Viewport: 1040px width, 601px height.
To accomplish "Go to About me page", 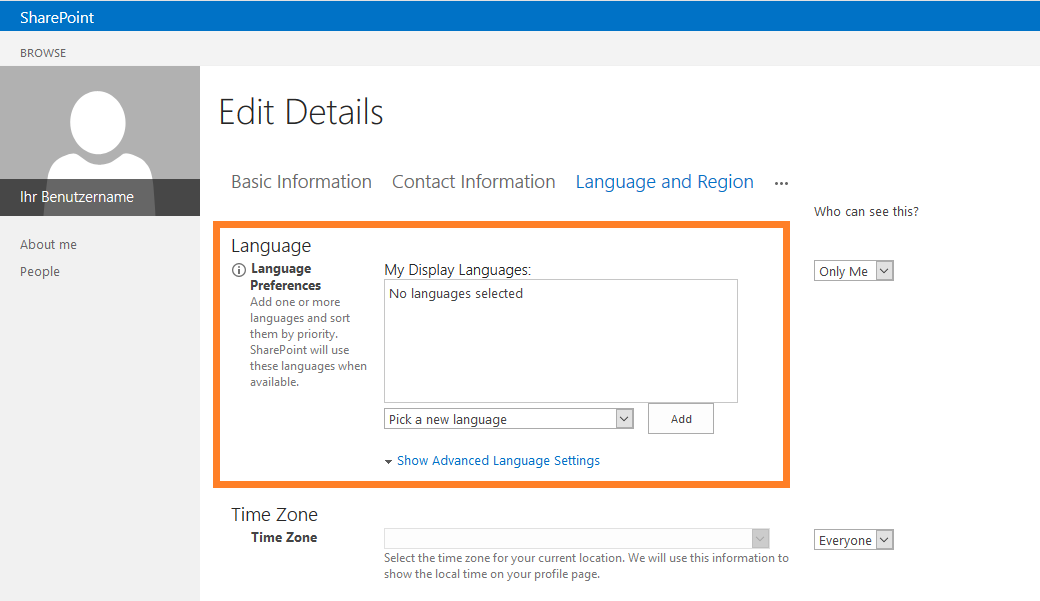I will pyautogui.click(x=48, y=245).
